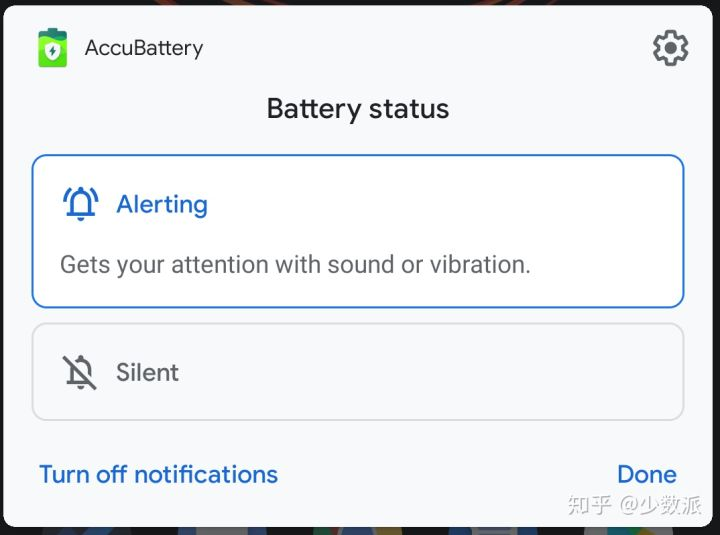The image size is (720, 535).
Task: Select the Alerting notification mode card
Action: click(x=357, y=231)
